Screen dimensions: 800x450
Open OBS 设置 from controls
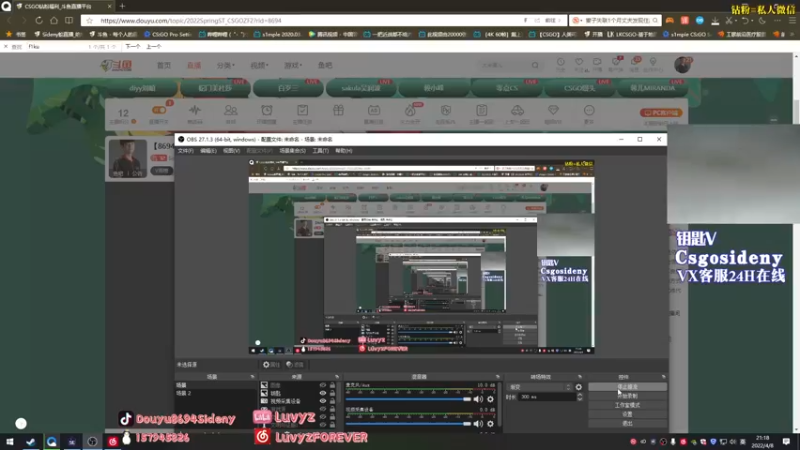point(627,414)
